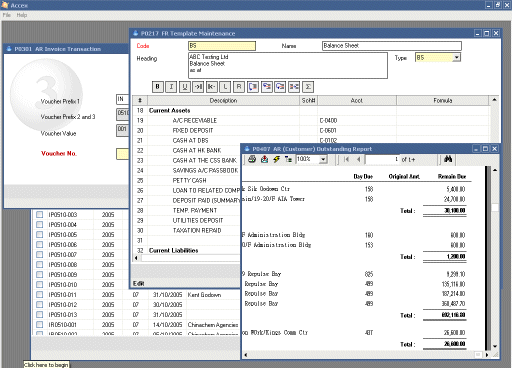Select the A/C RECEIVABLE row
The width and height of the screenshot is (512, 368).
[311, 120]
